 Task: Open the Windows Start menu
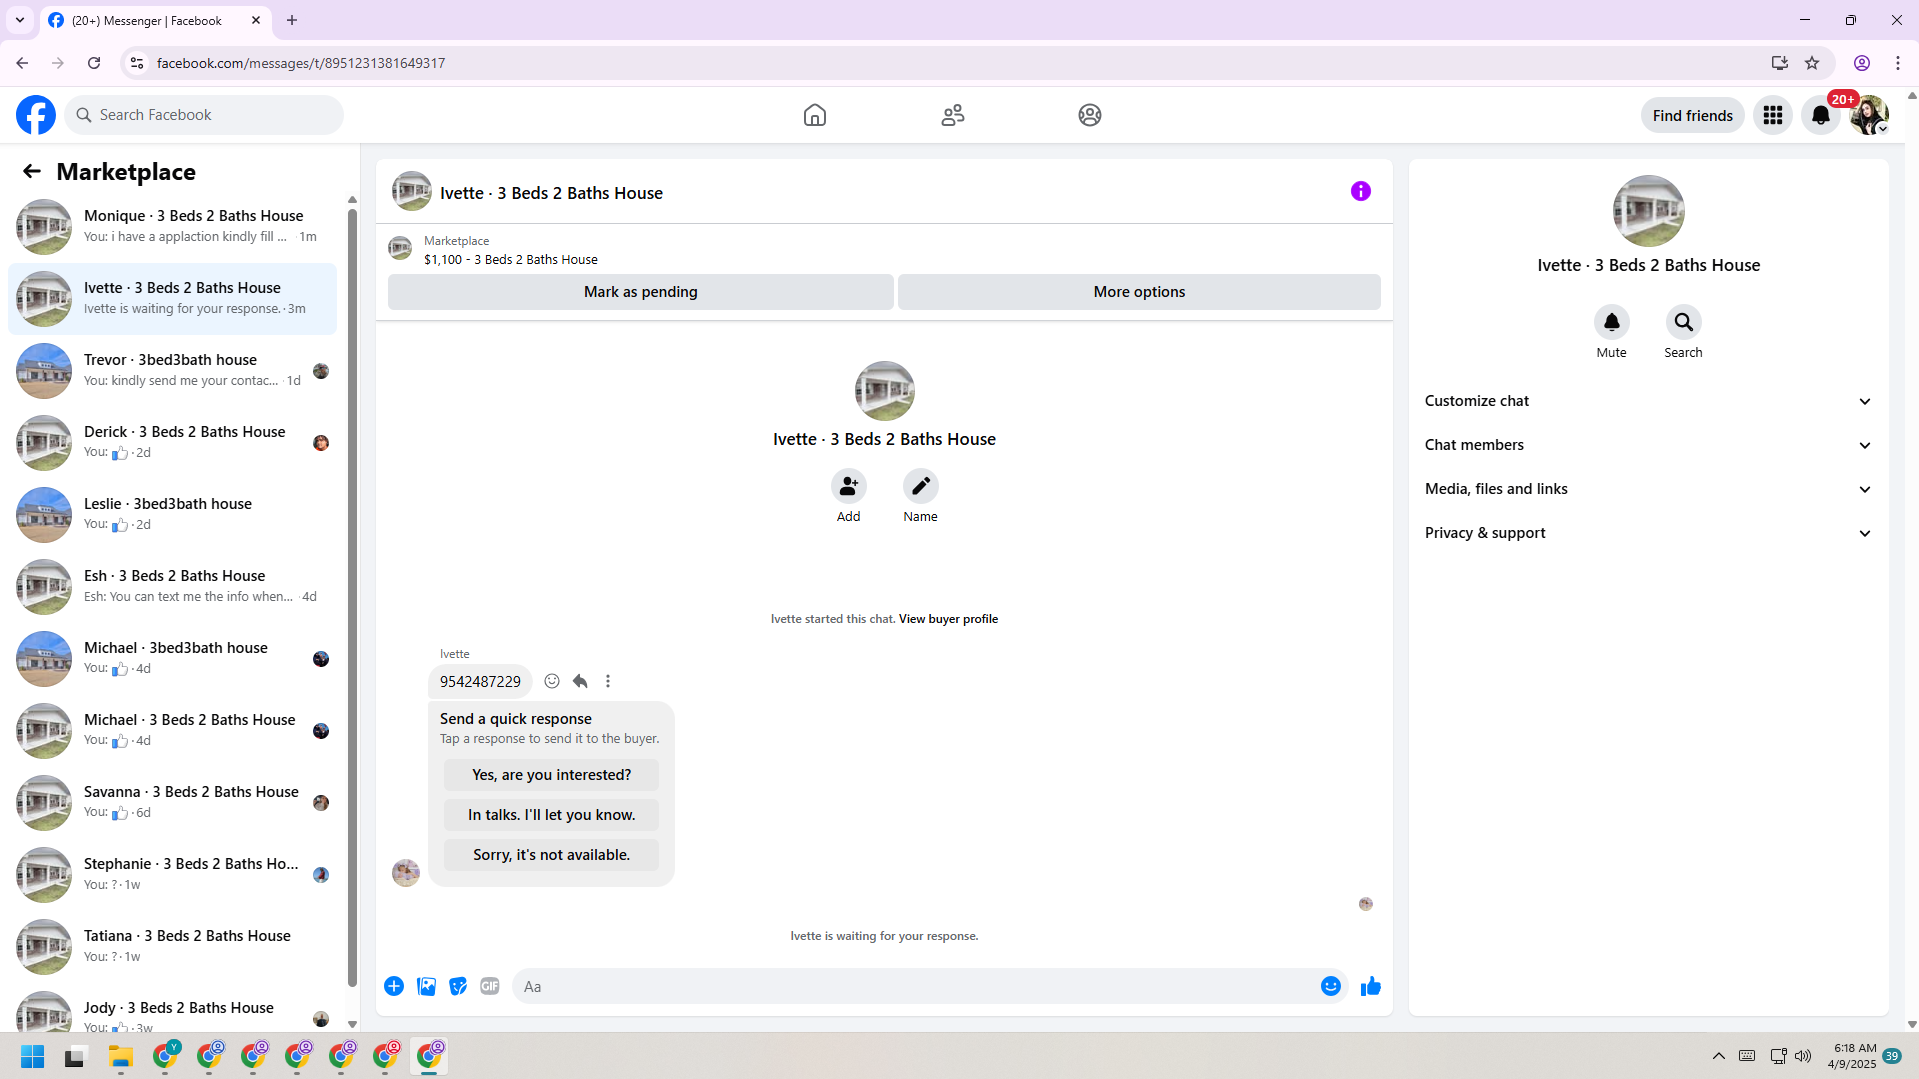(33, 1056)
